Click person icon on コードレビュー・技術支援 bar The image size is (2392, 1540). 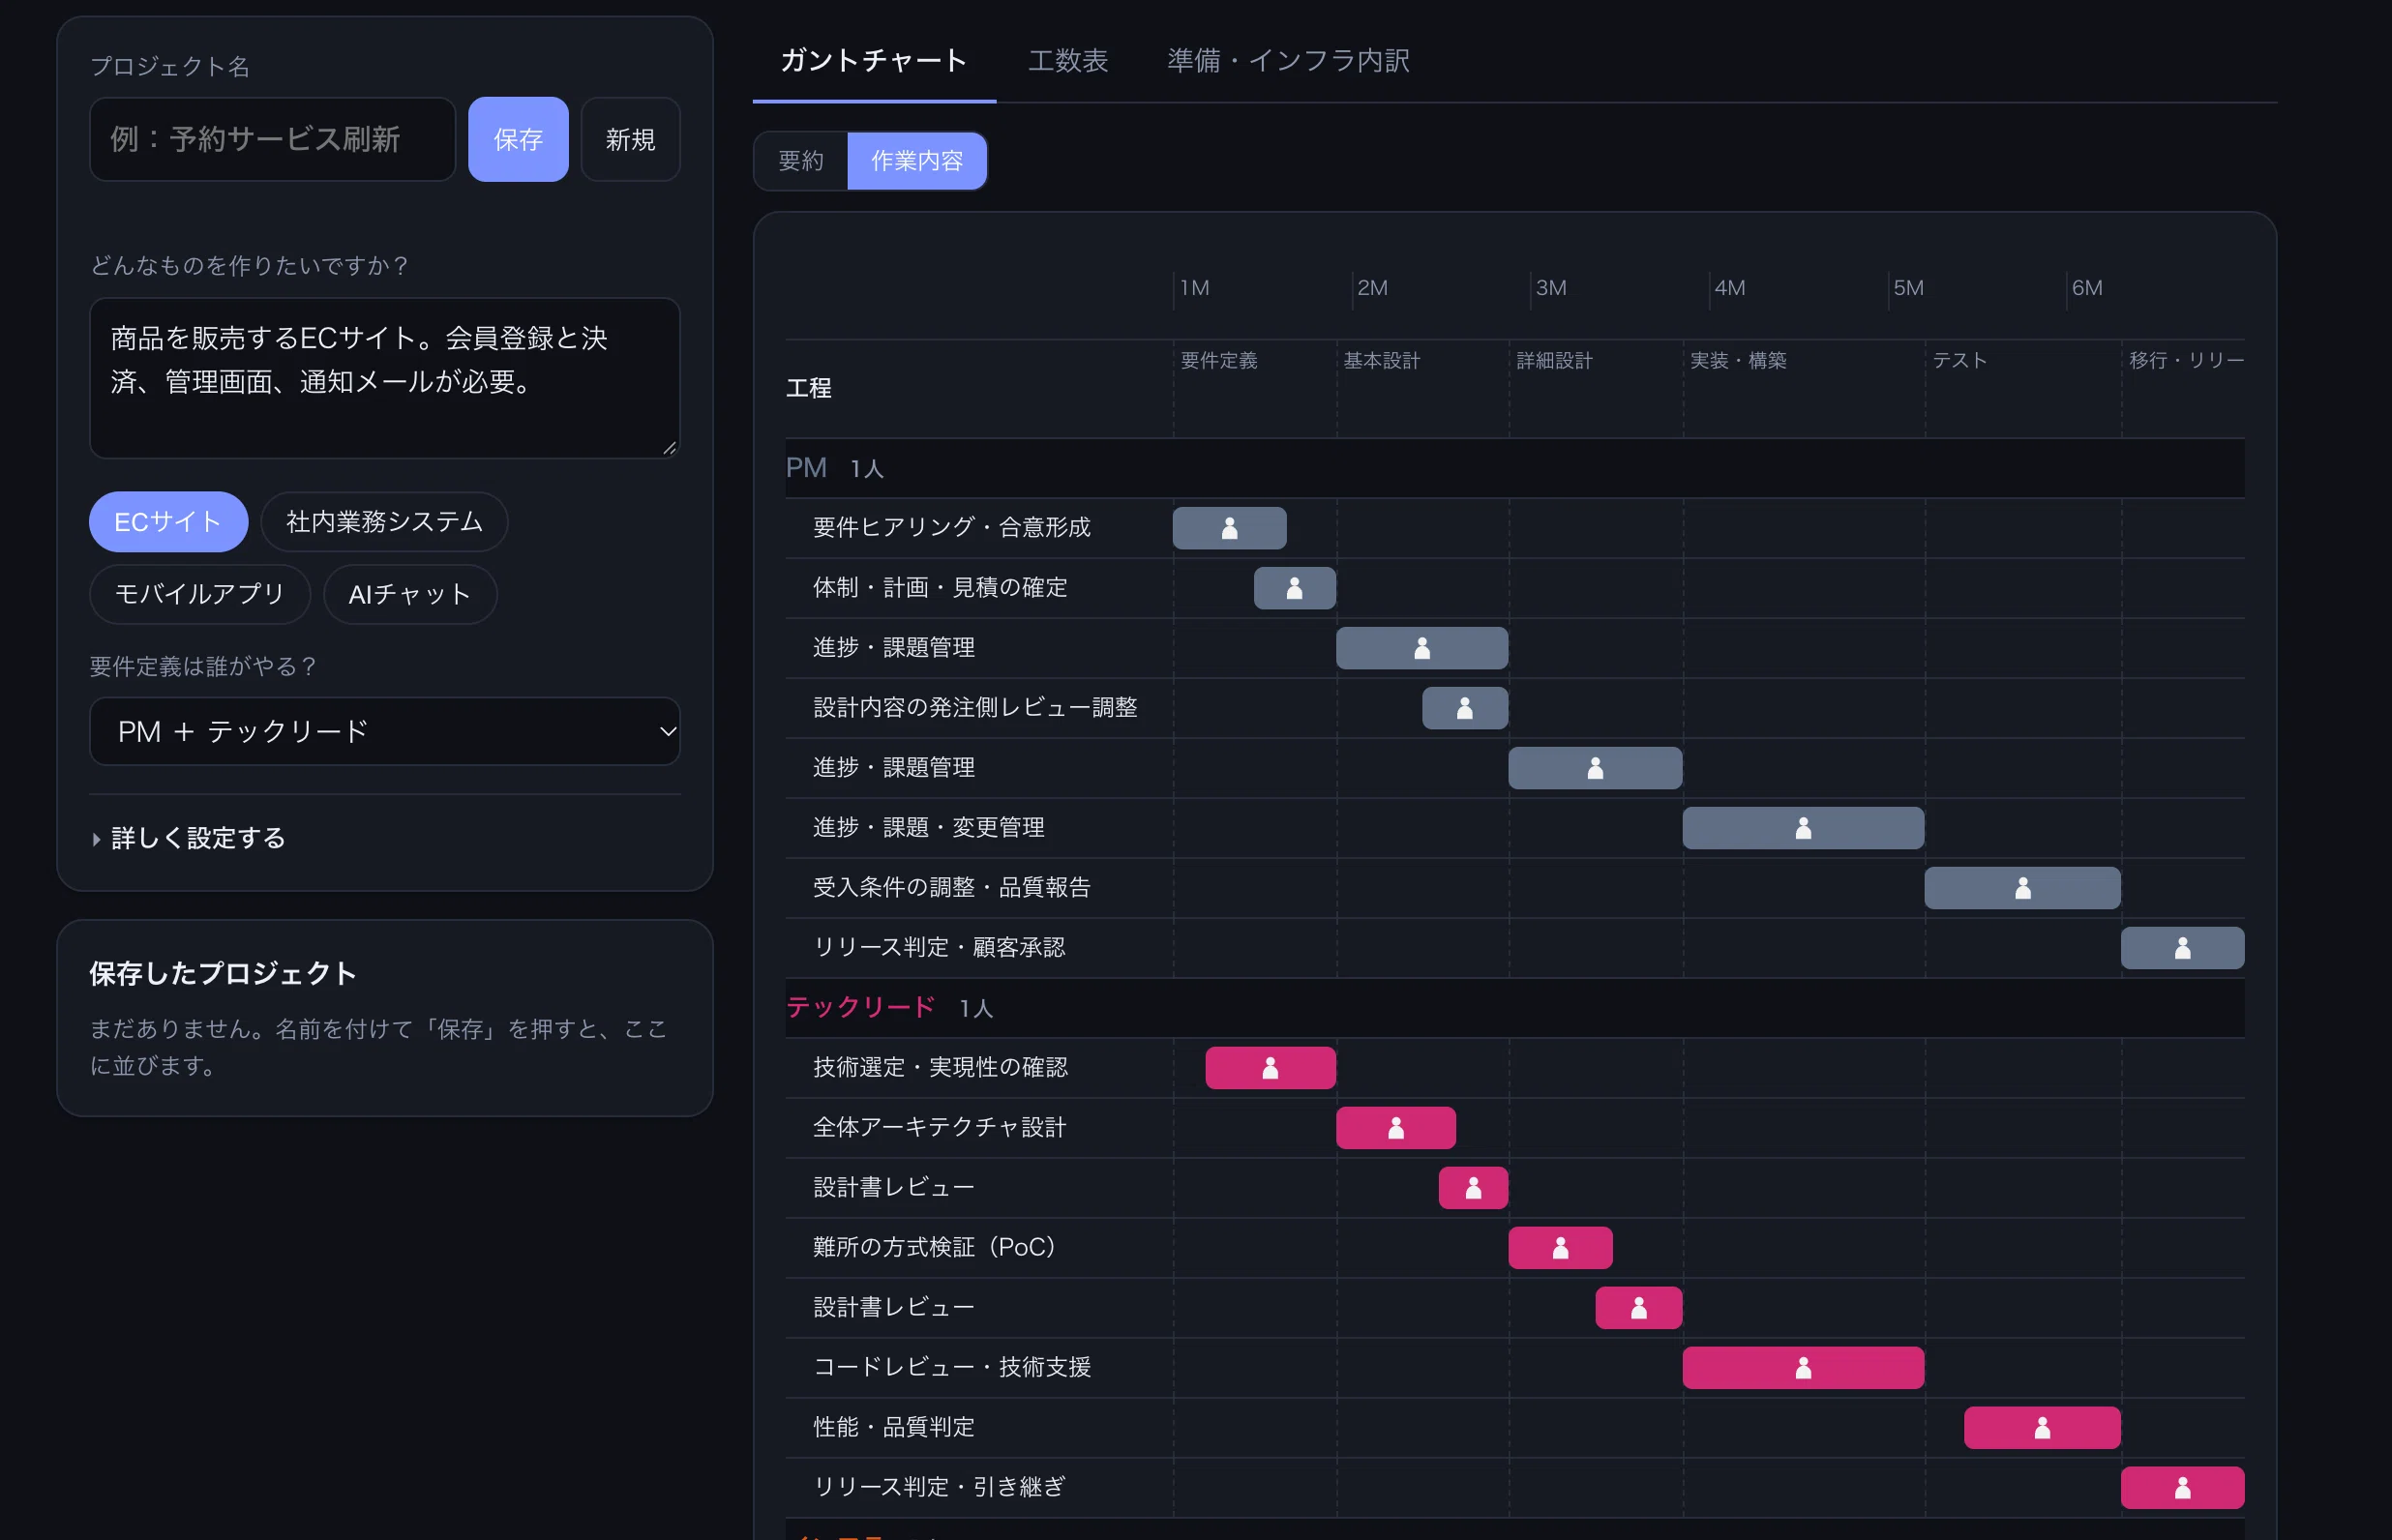pyautogui.click(x=1803, y=1368)
